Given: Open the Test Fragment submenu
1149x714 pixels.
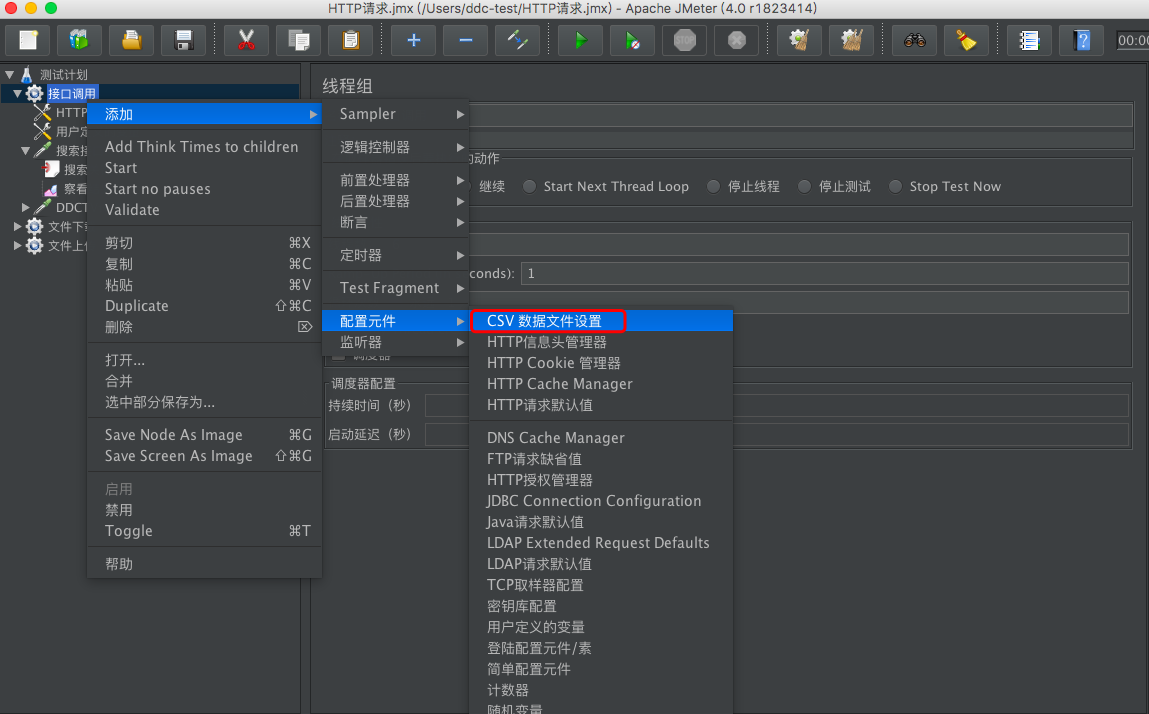Looking at the screenshot, I should tap(396, 288).
